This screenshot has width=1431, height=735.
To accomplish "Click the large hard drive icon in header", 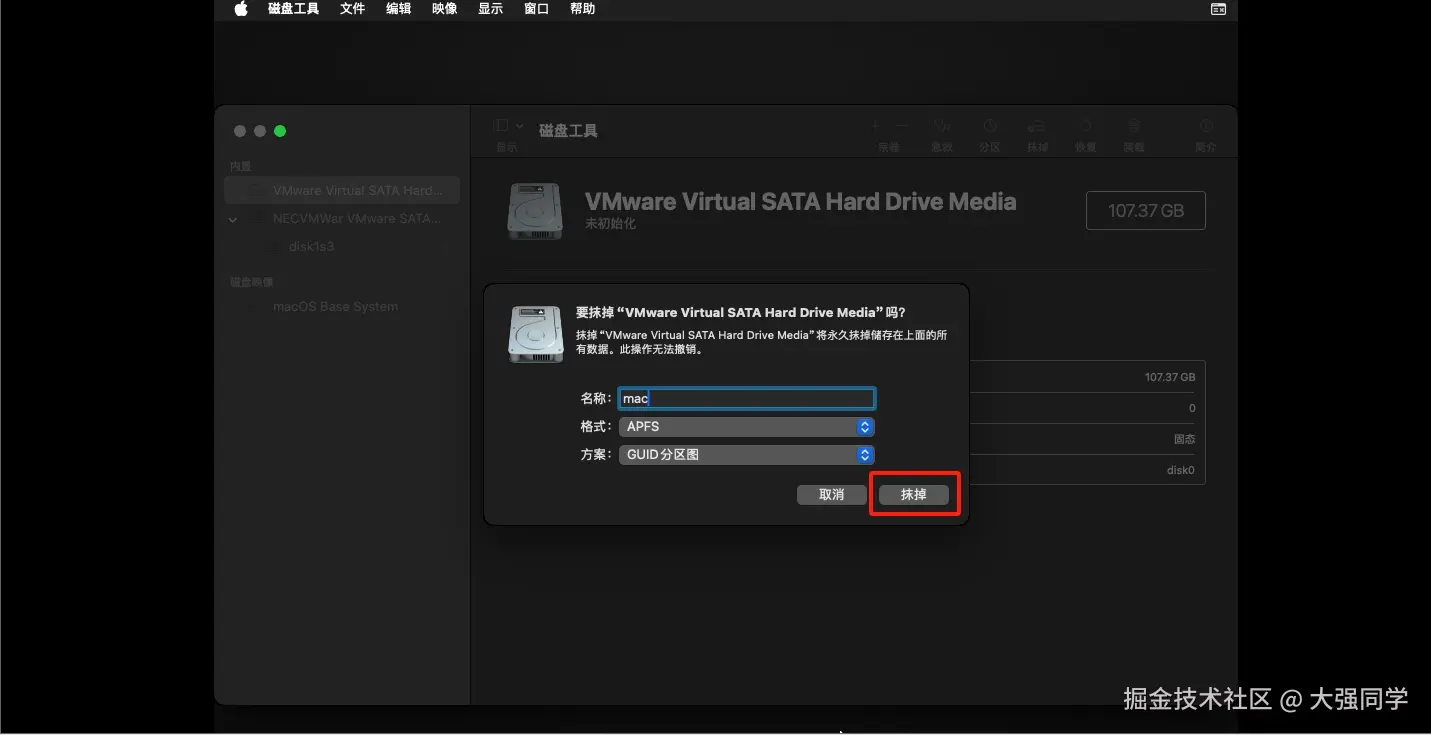I will coord(535,210).
